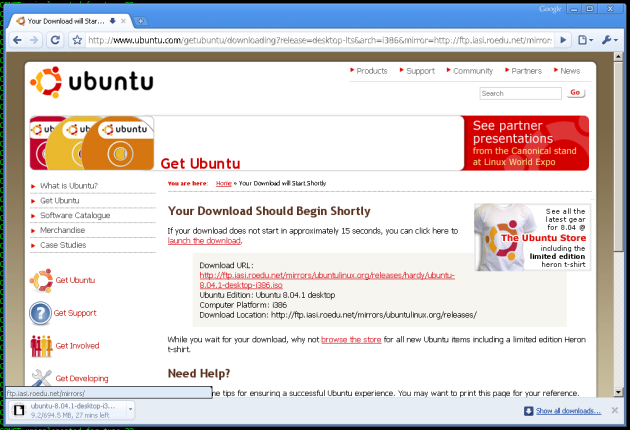Open the page menu icon
Image resolution: width=630 pixels, height=430 pixels.
[x=585, y=40]
